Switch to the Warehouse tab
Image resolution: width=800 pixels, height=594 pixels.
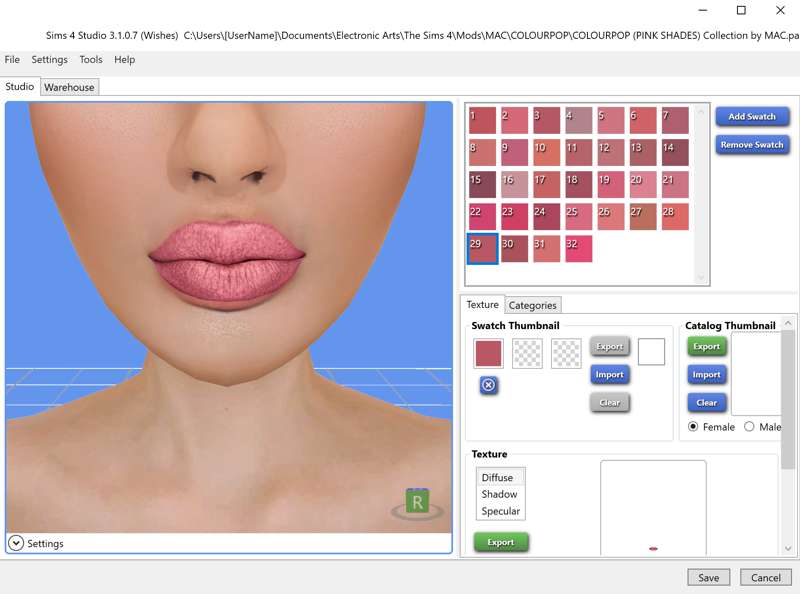pos(69,87)
